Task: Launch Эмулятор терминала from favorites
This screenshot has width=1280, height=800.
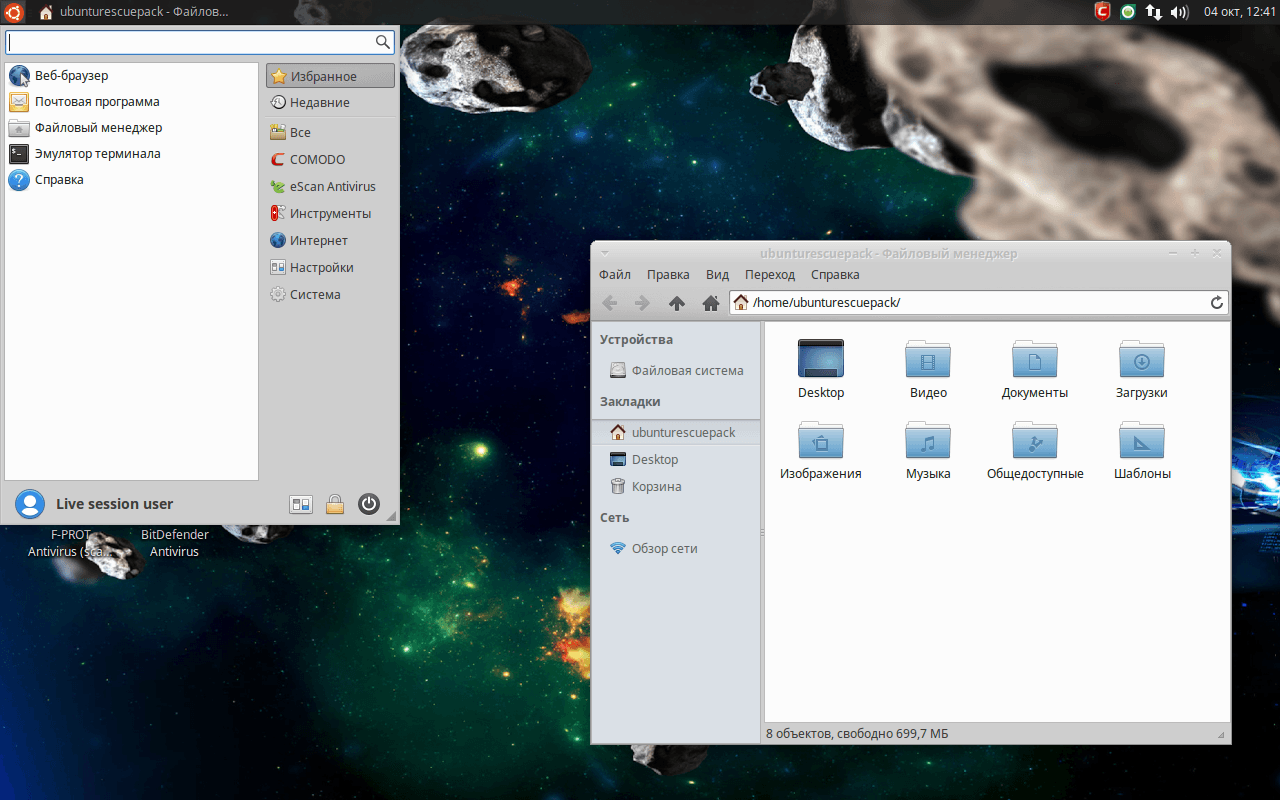Action: (97, 154)
